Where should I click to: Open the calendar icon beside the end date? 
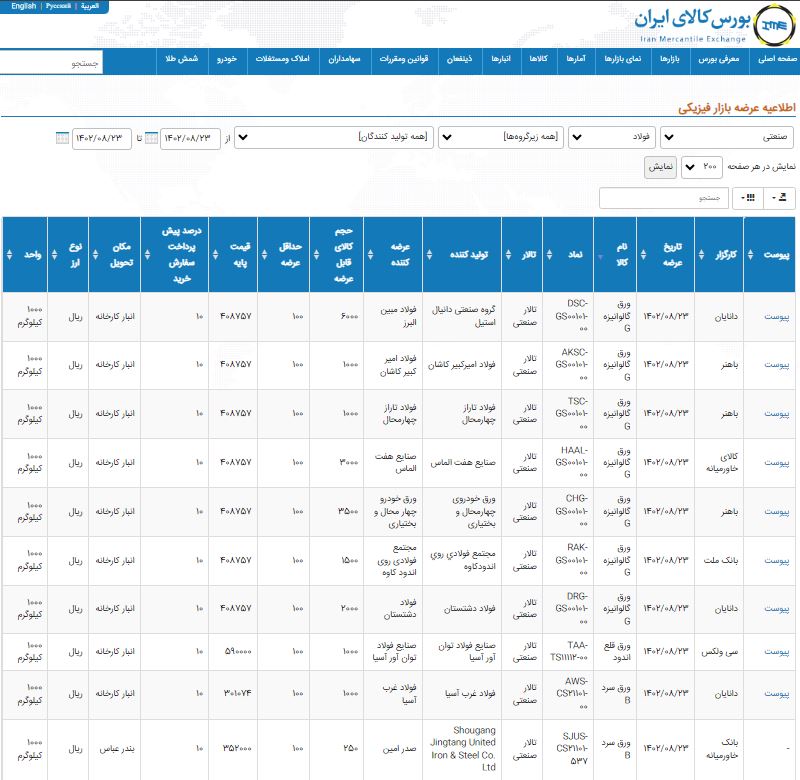pyautogui.click(x=62, y=138)
